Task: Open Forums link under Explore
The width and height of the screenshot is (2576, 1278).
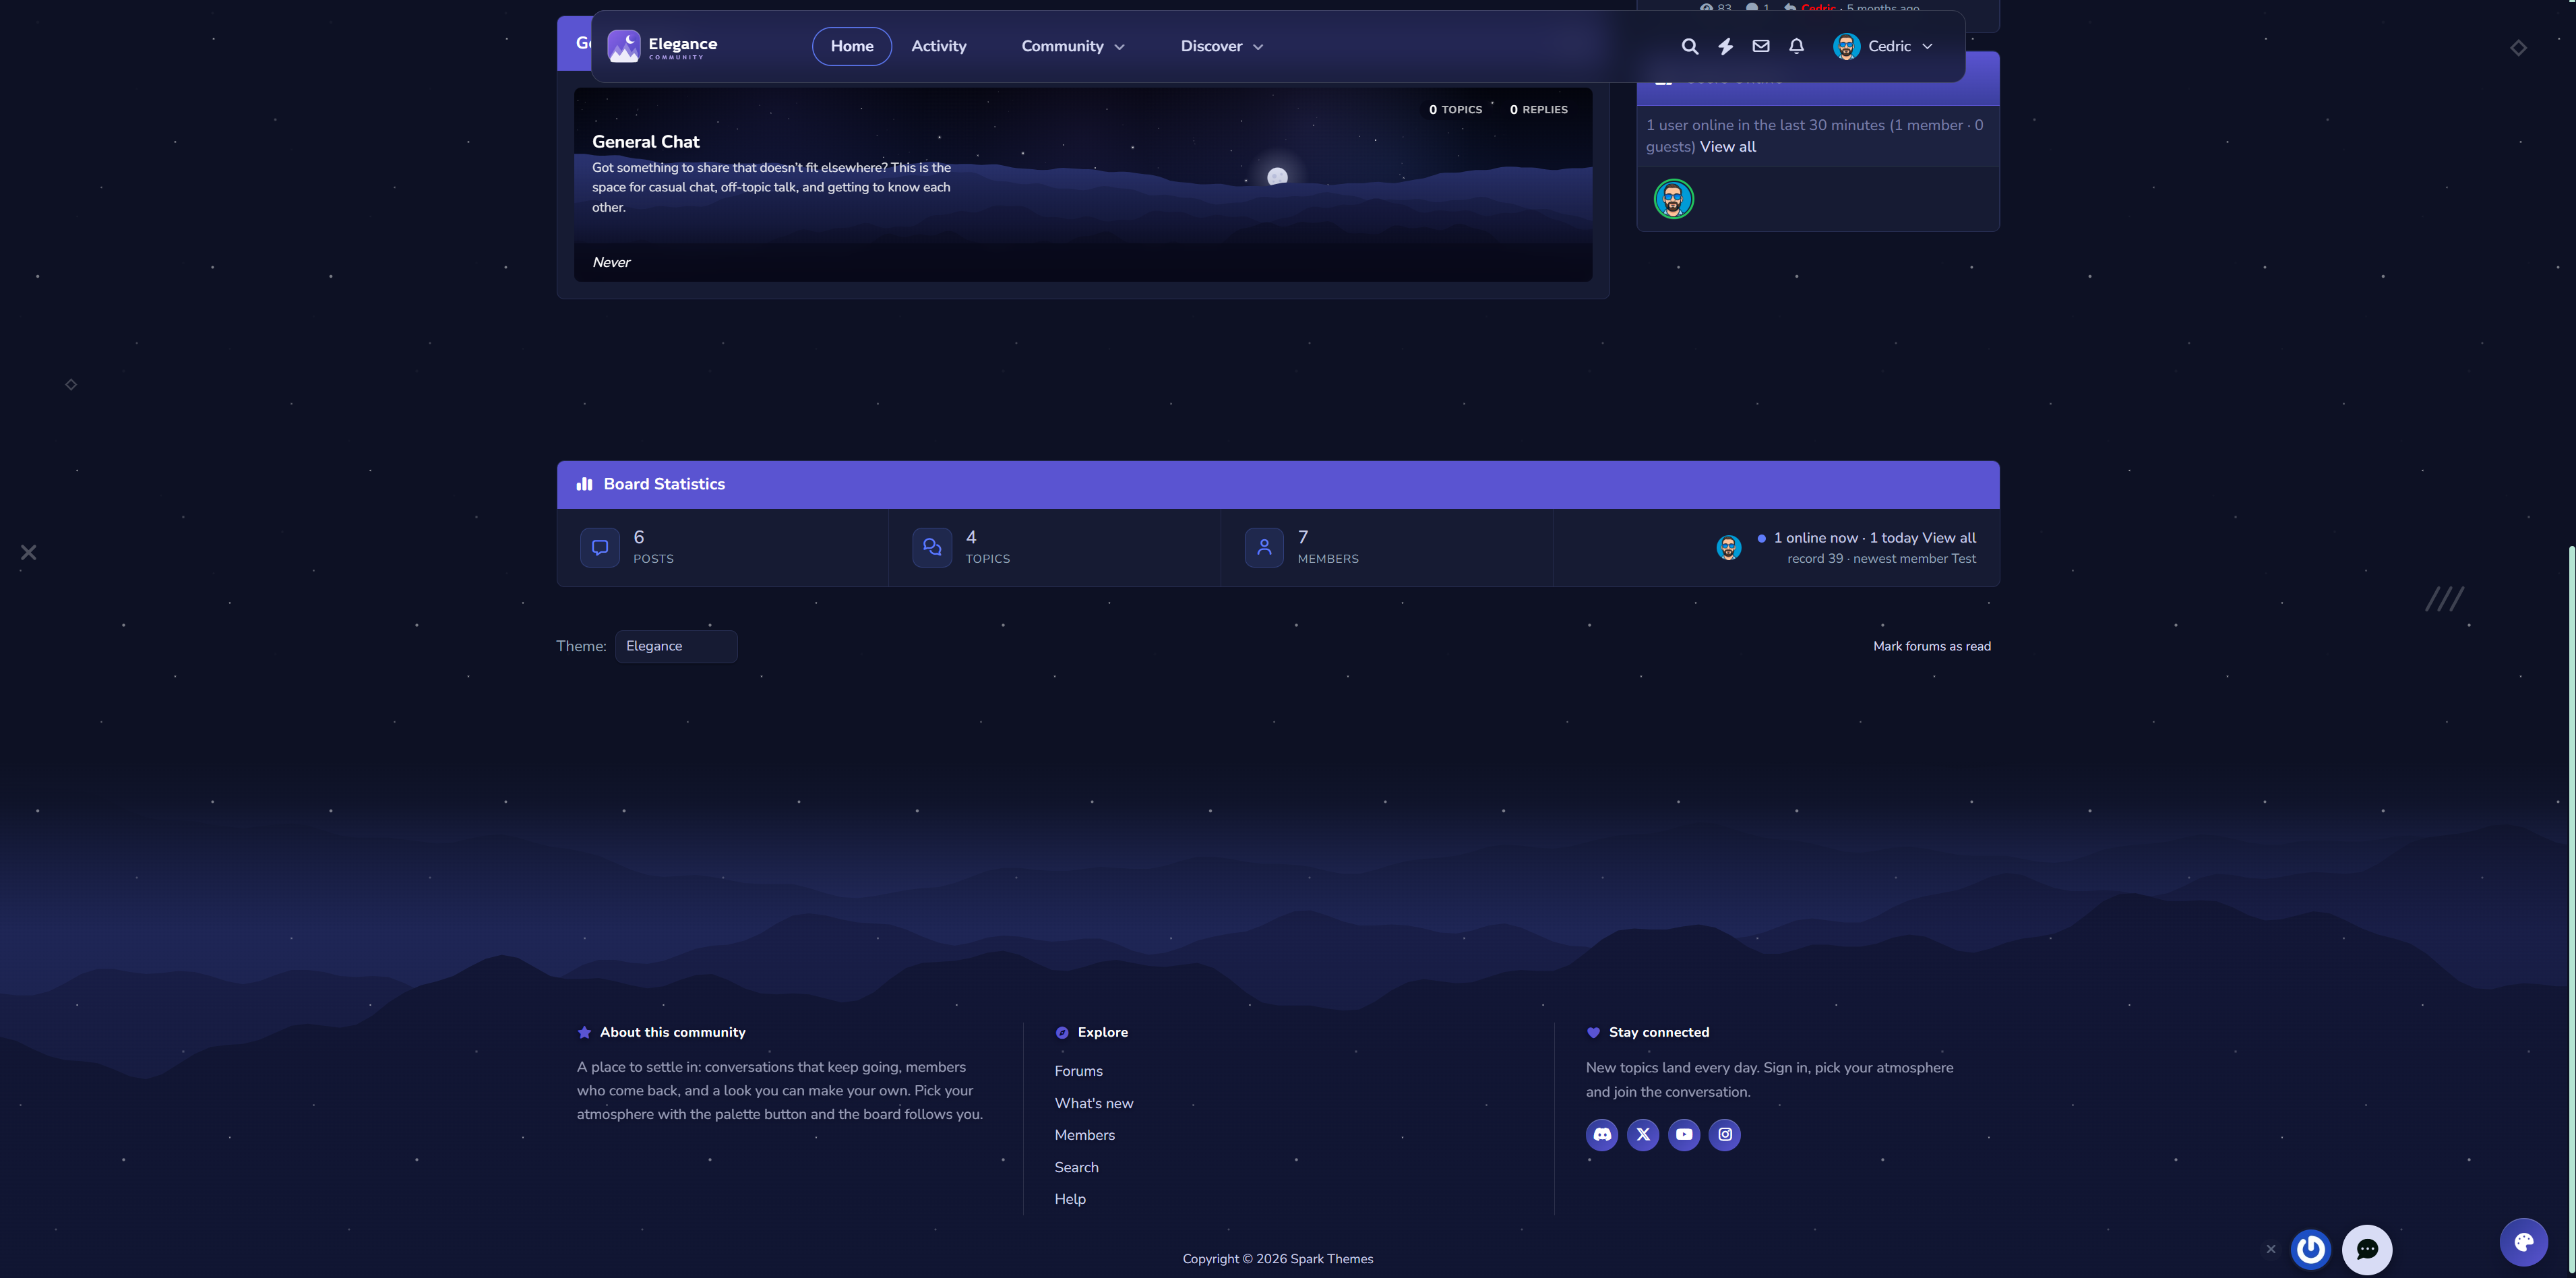Action: tap(1078, 1071)
